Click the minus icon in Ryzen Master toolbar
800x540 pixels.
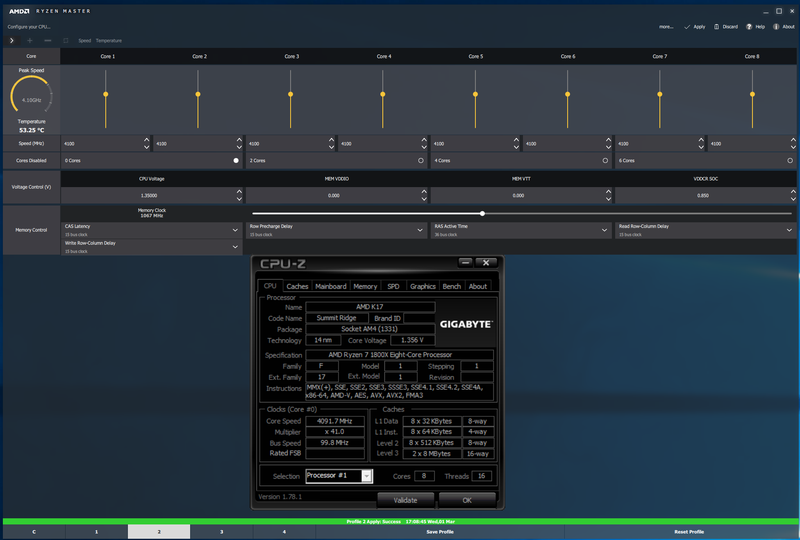(x=47, y=40)
